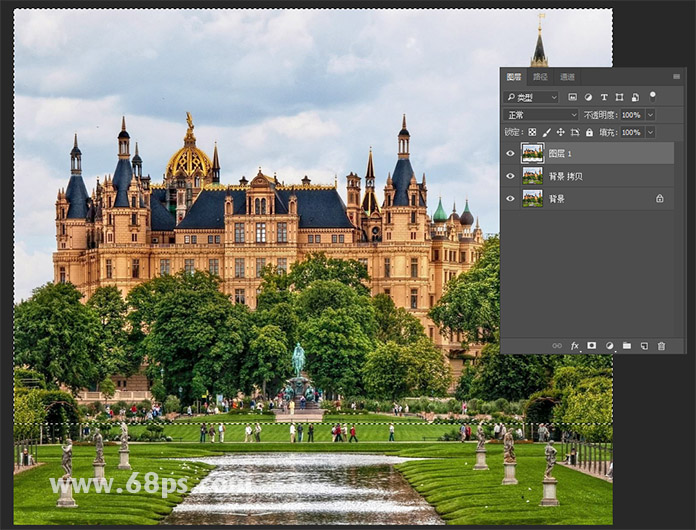Create new fill or adjustment layer icon
Image resolution: width=696 pixels, height=530 pixels.
coord(609,346)
